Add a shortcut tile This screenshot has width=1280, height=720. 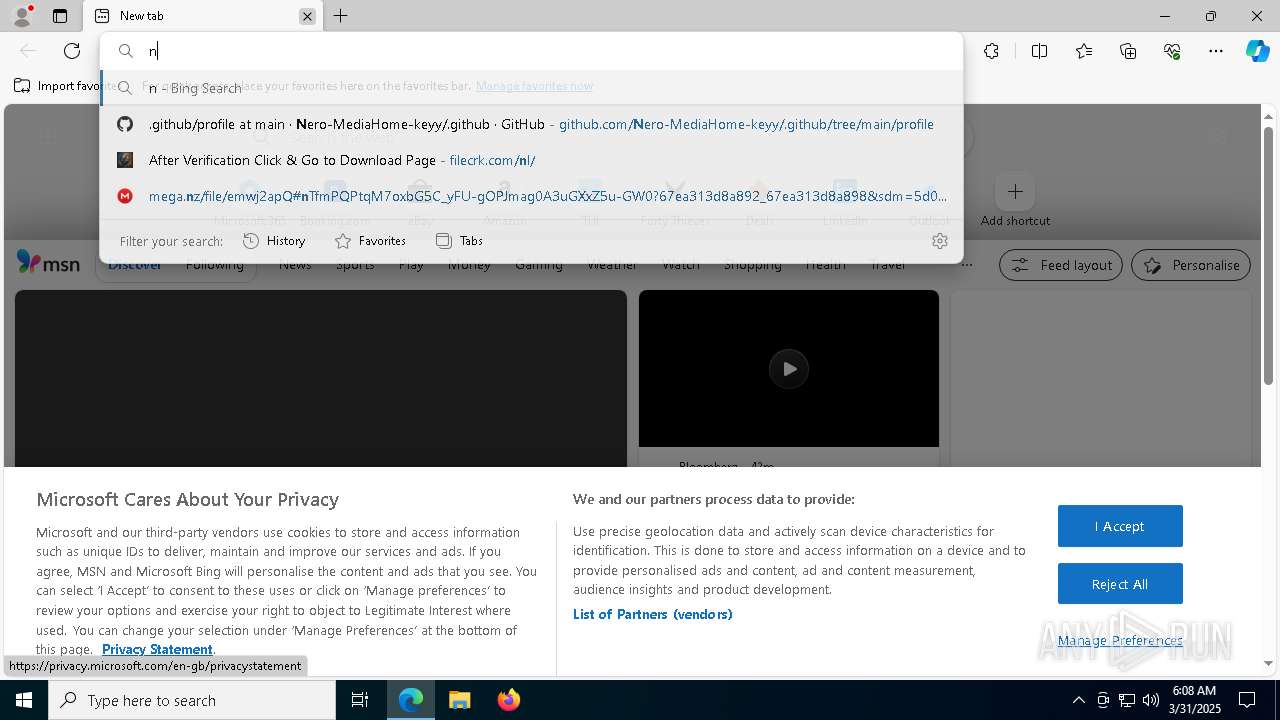1015,200
